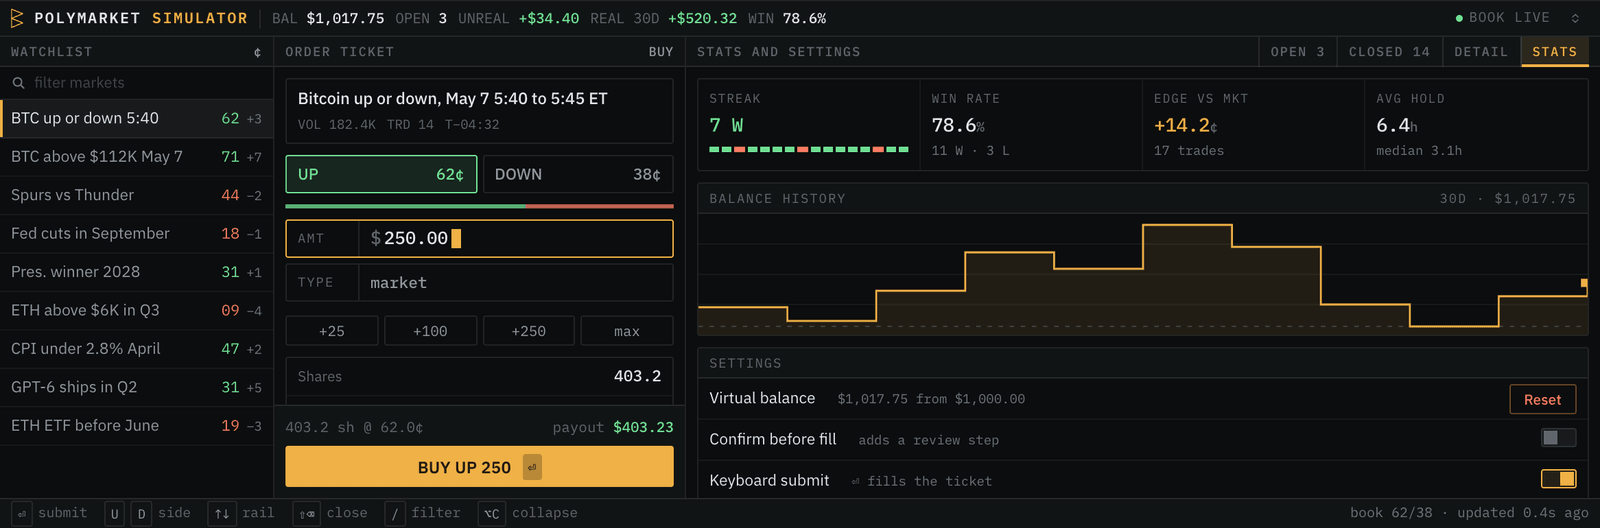Expand the top-right up/down chevron control
Viewport: 1600px width, 528px height.
pos(1575,18)
